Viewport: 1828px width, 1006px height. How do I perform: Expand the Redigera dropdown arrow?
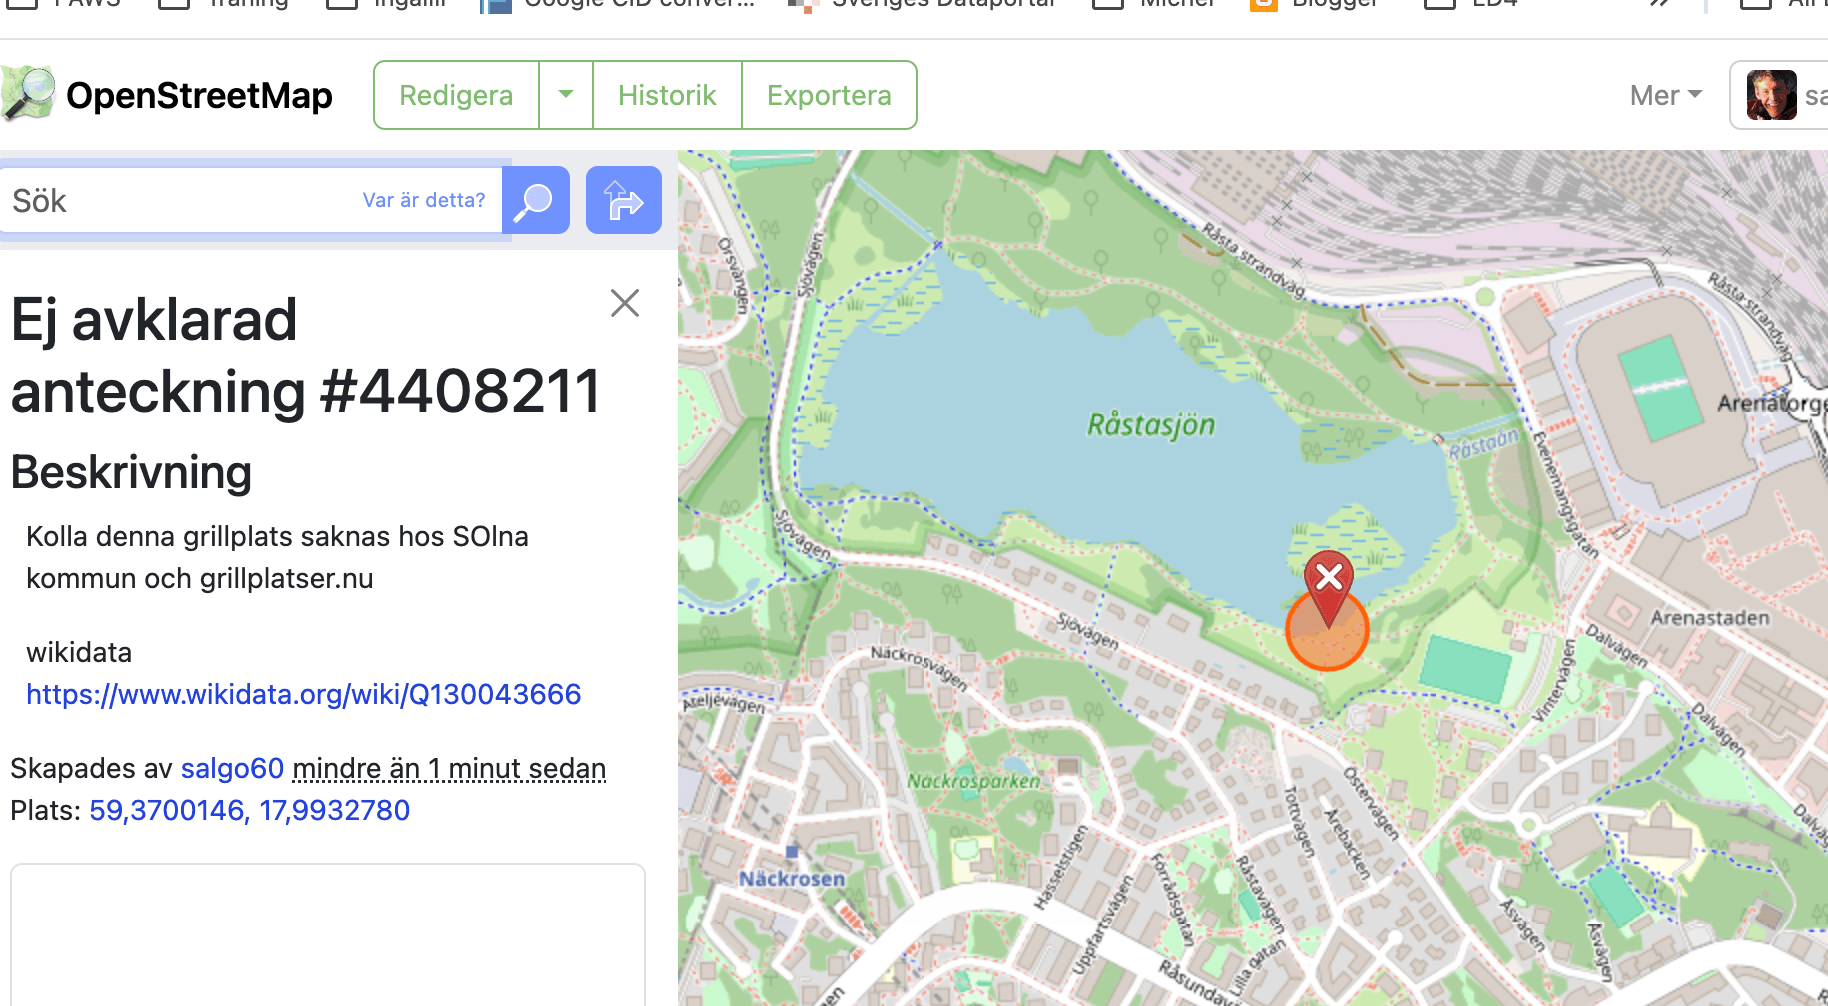(x=566, y=95)
